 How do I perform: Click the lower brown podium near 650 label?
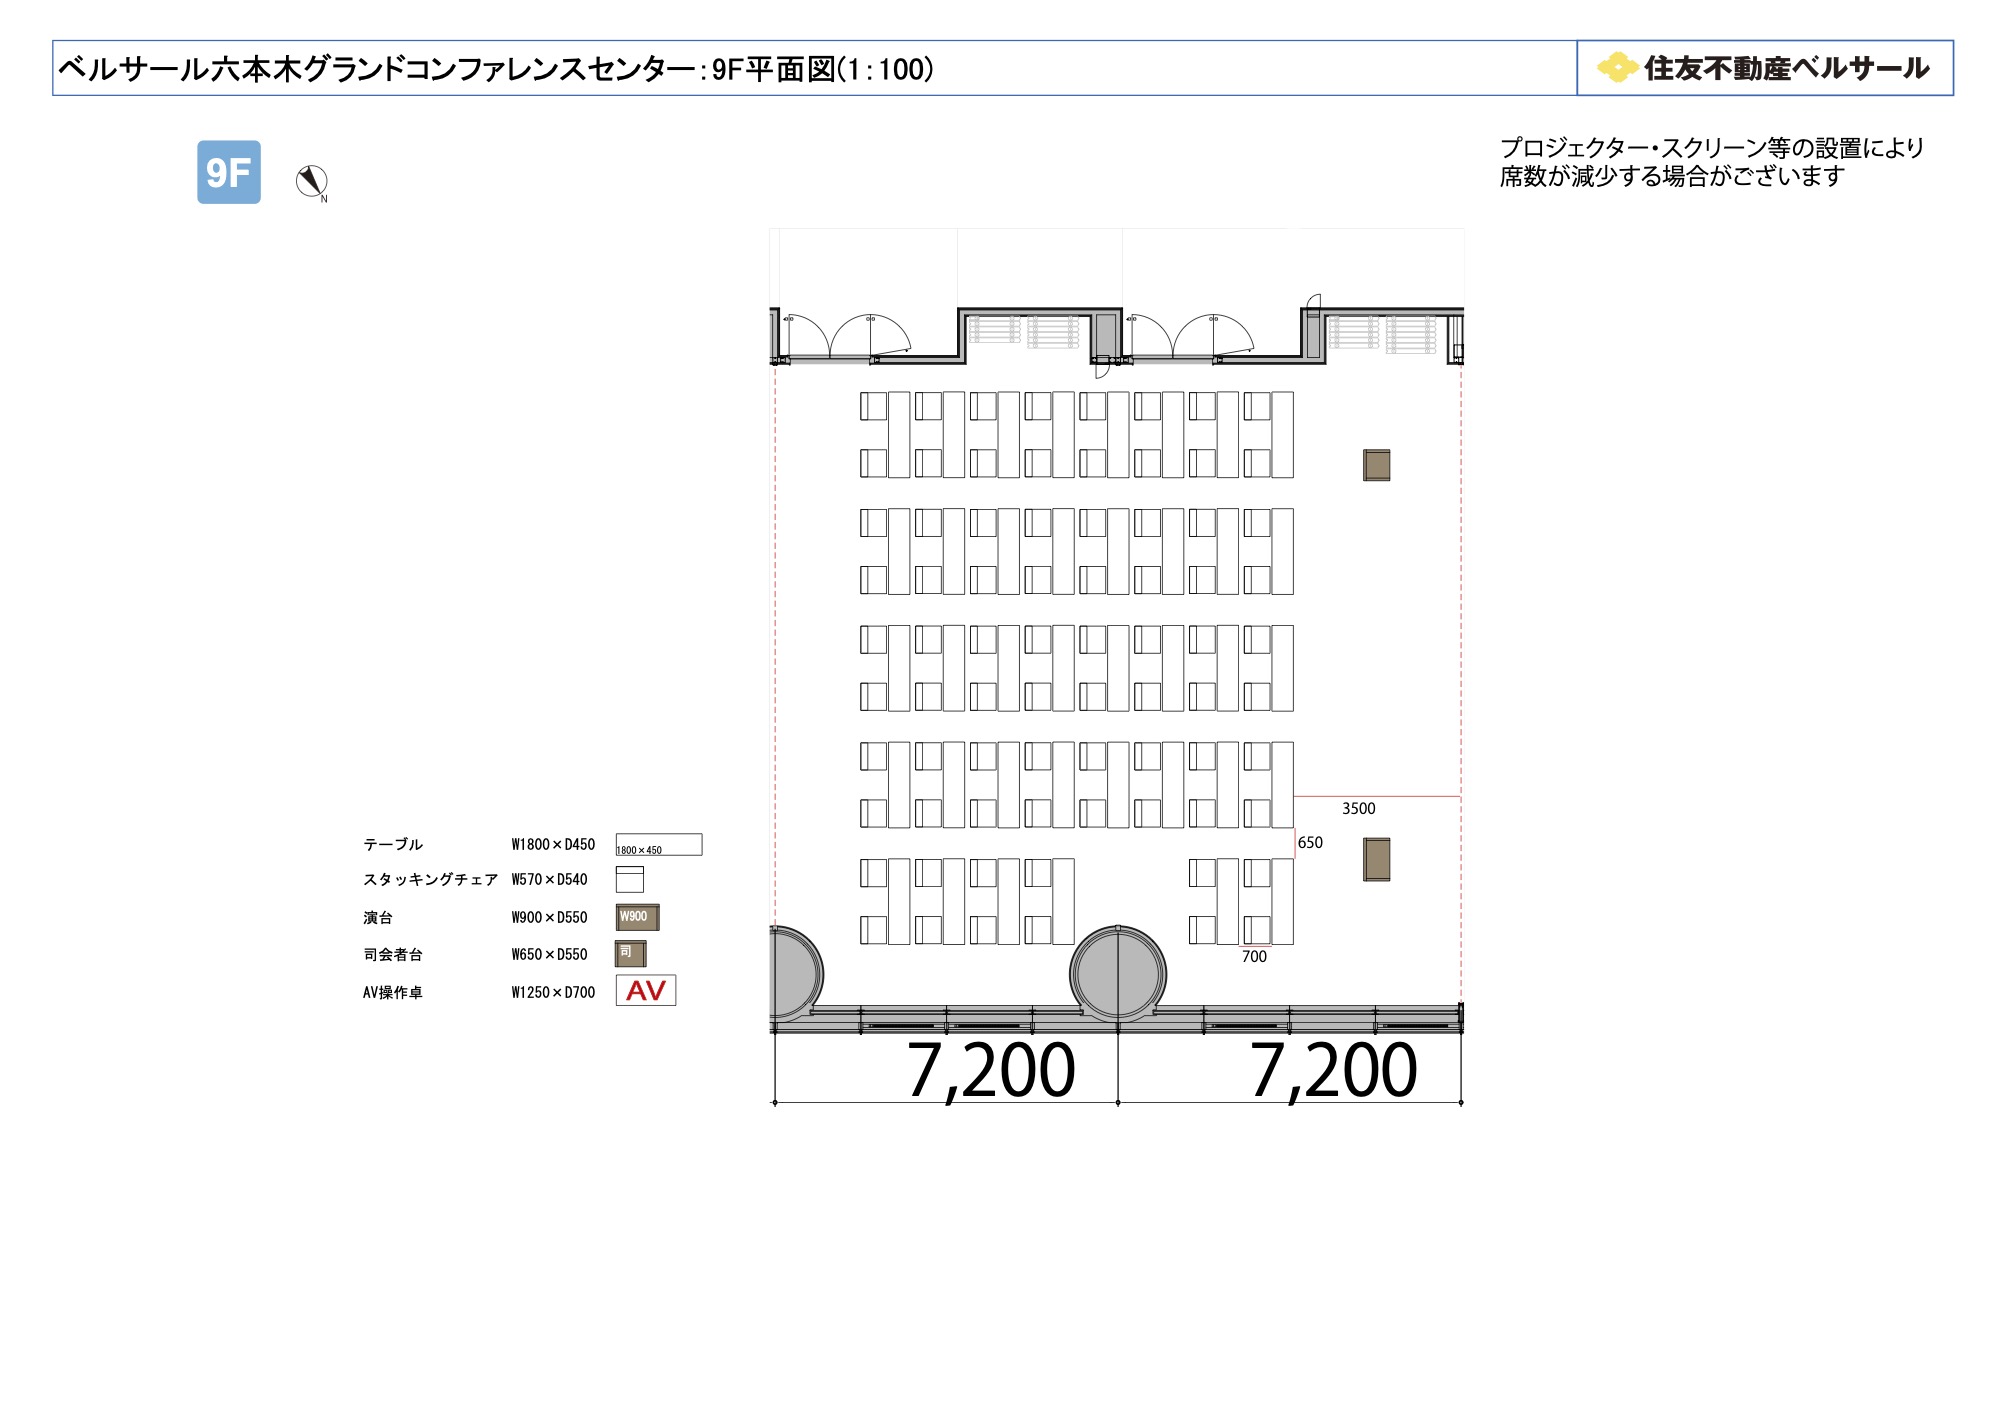coord(1377,859)
